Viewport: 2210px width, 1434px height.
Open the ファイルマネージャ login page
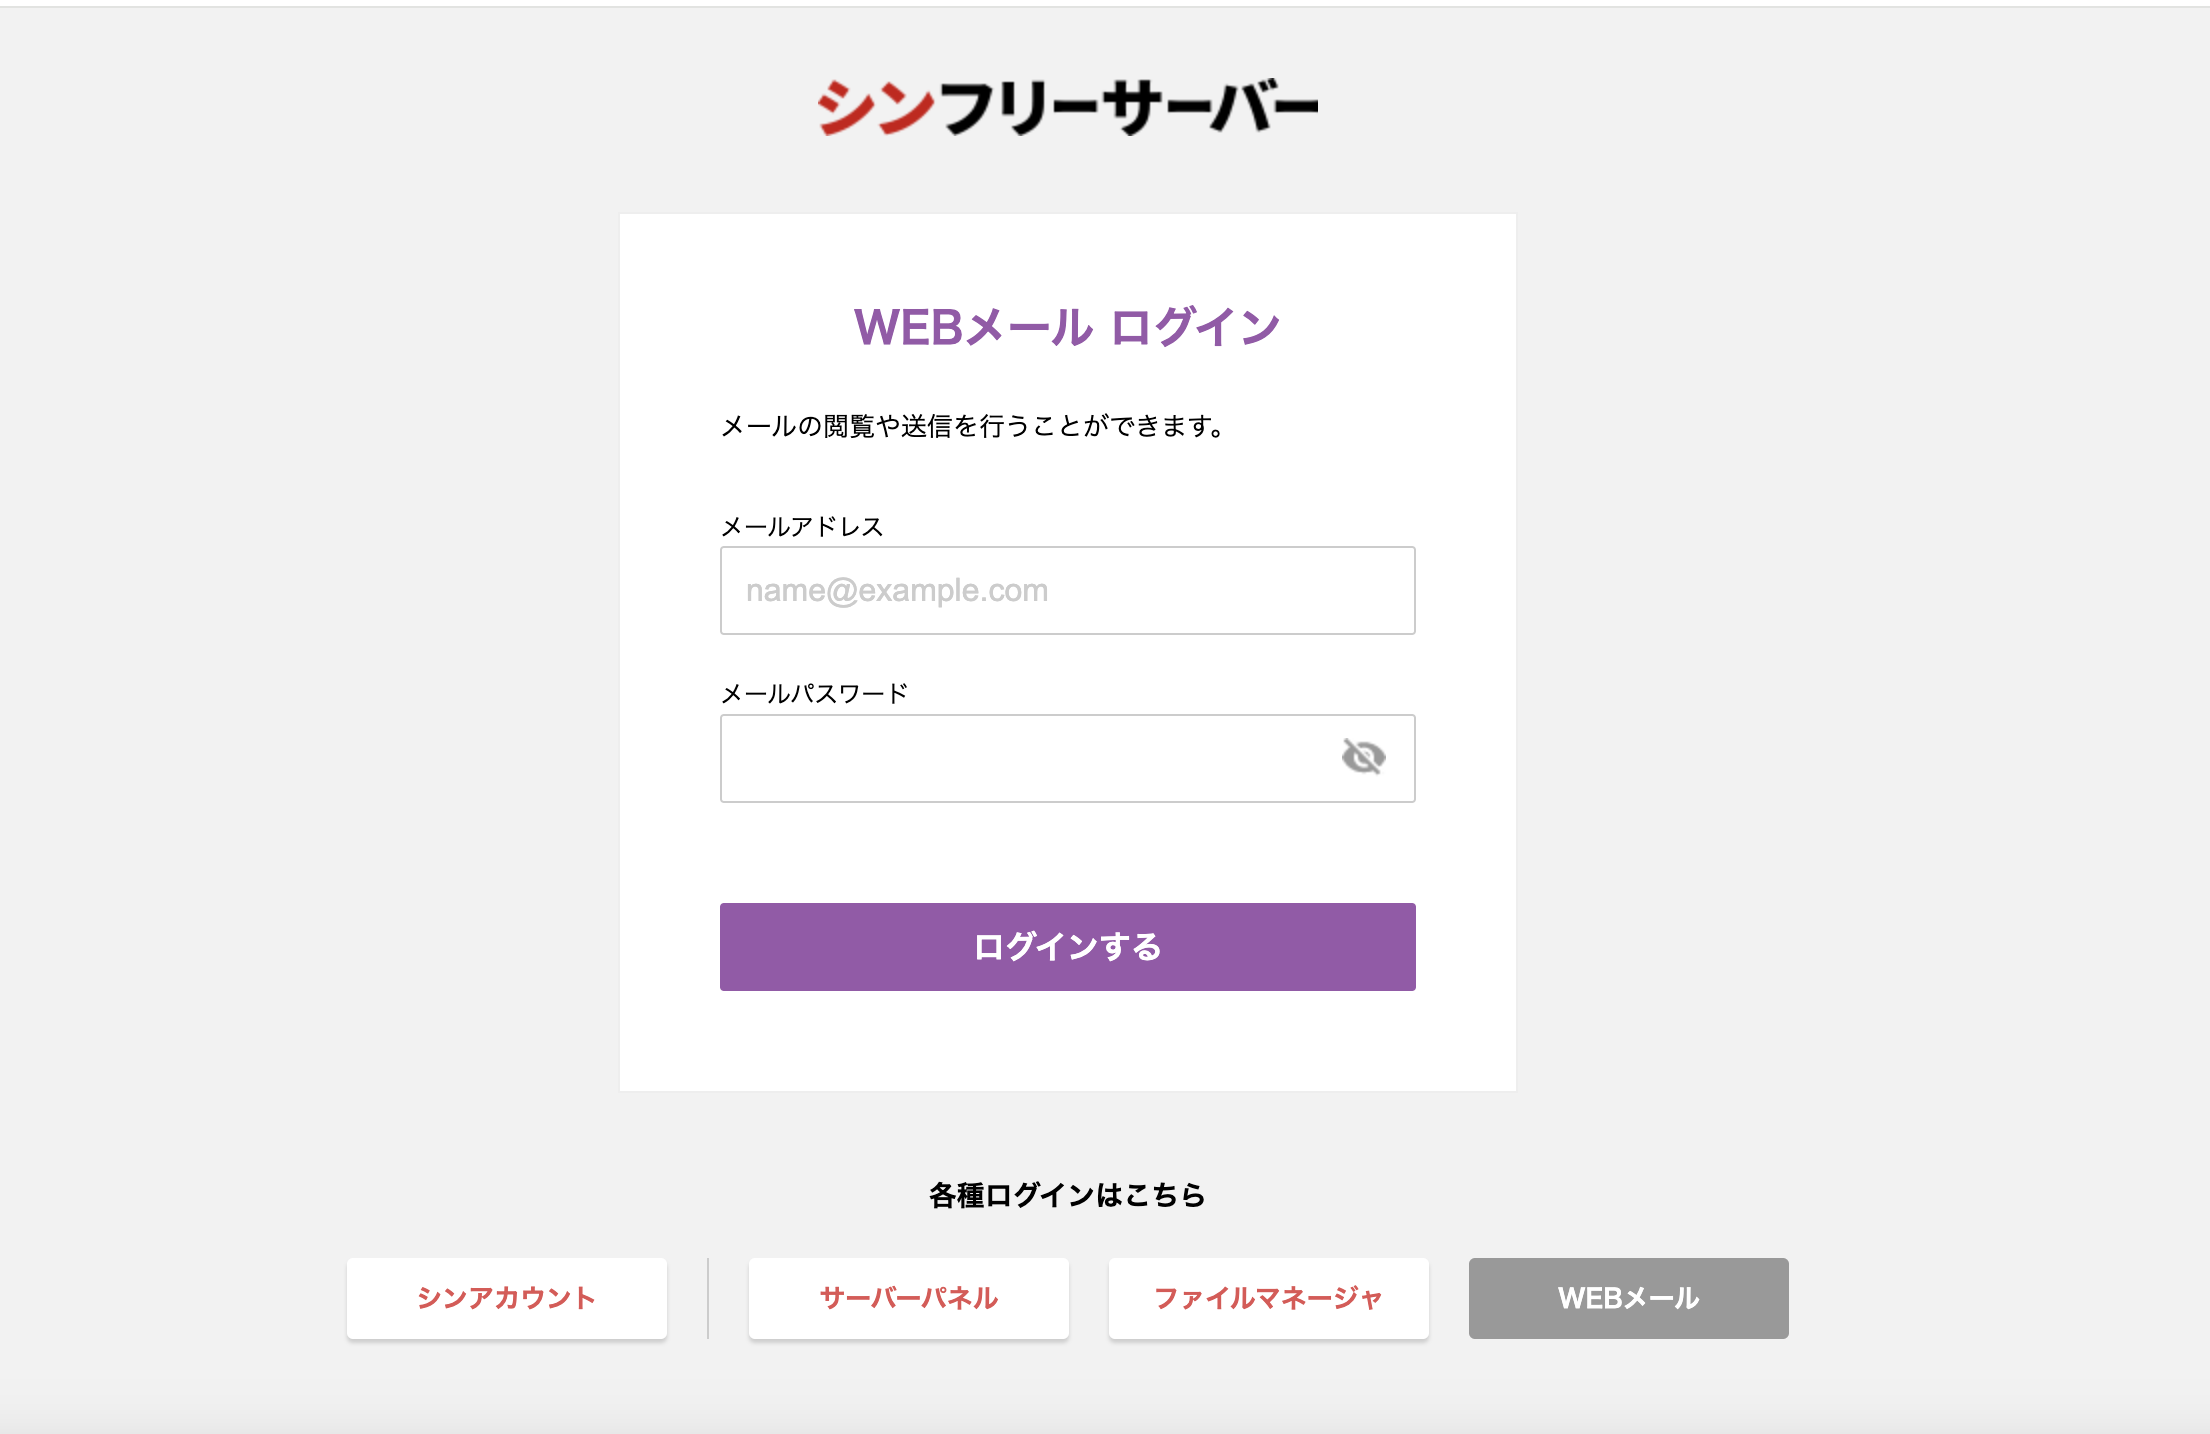coord(1268,1298)
